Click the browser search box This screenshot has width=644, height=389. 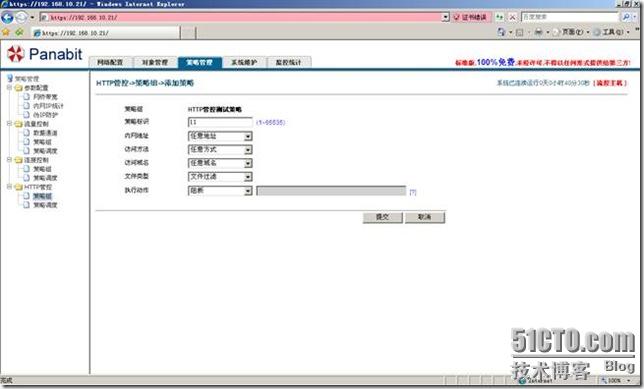[570, 17]
